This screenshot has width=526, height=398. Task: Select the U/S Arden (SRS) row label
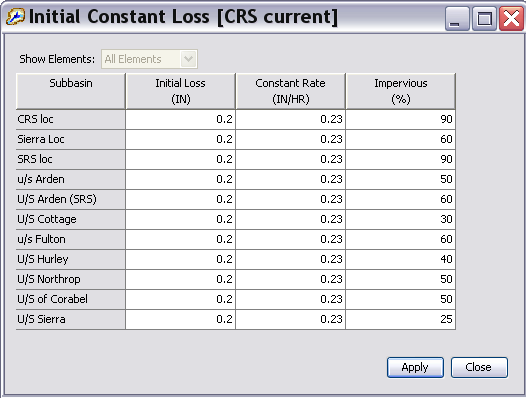point(71,199)
